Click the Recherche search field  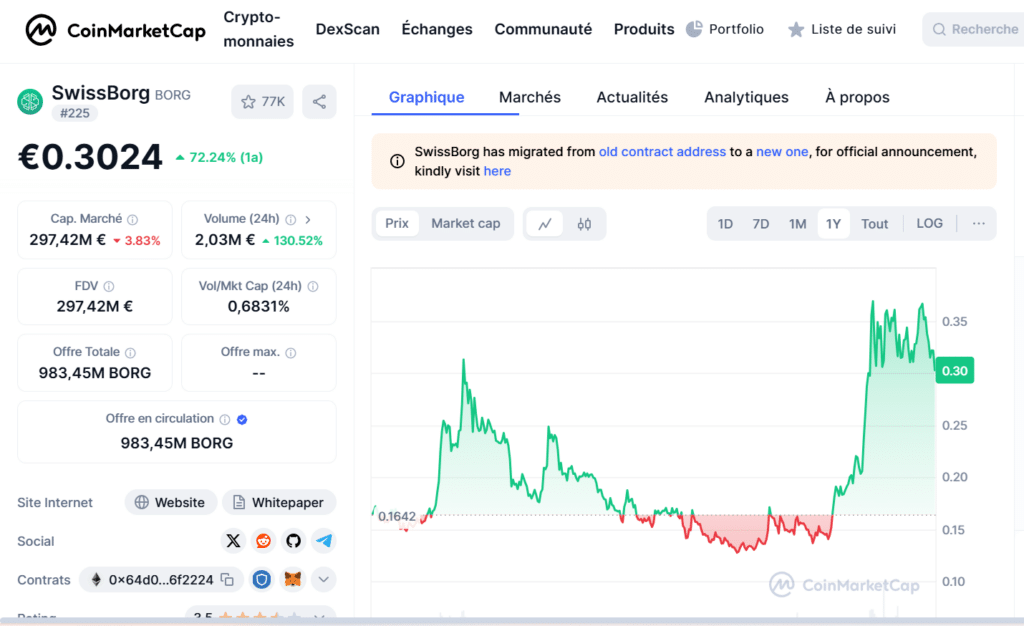[x=974, y=29]
